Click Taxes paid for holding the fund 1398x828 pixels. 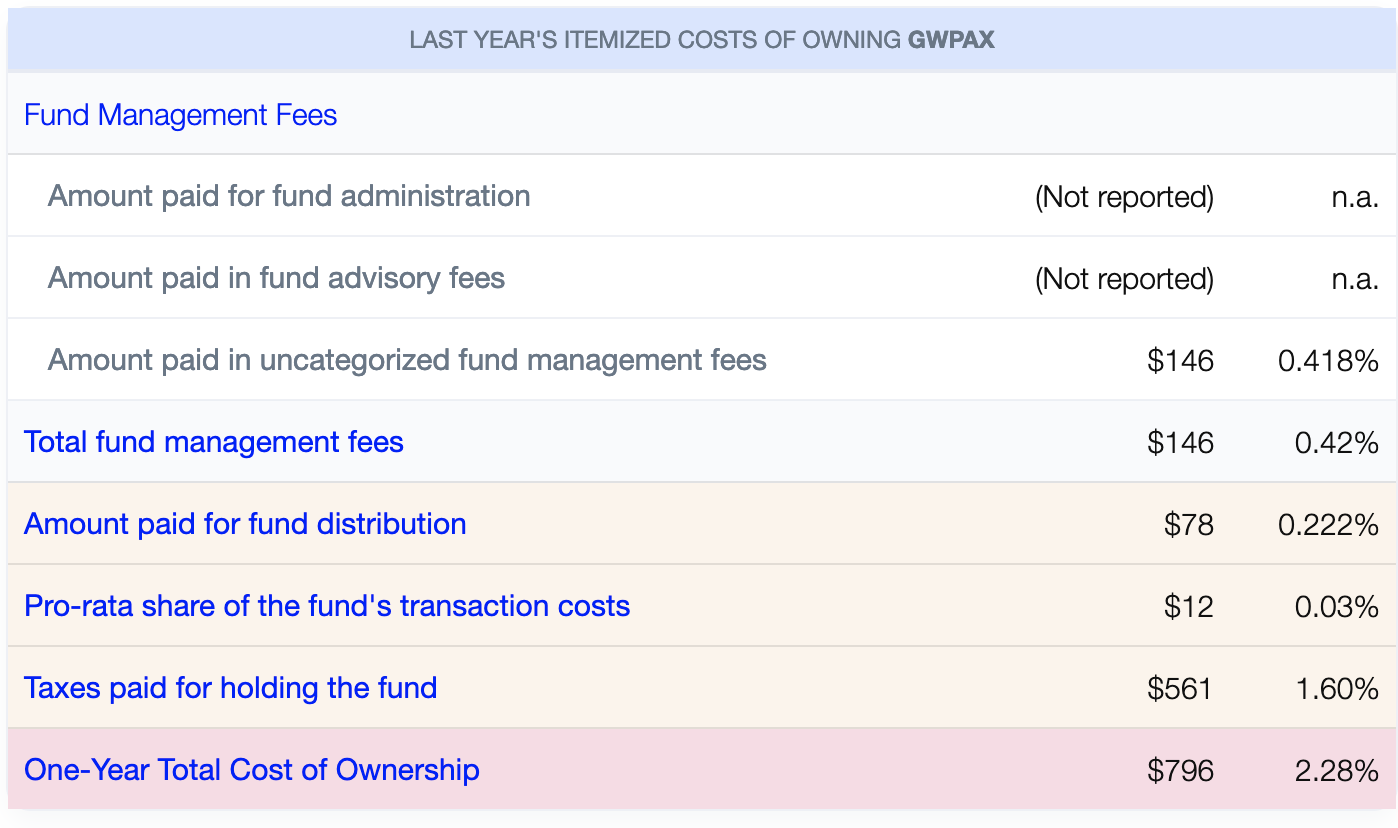[x=231, y=688]
